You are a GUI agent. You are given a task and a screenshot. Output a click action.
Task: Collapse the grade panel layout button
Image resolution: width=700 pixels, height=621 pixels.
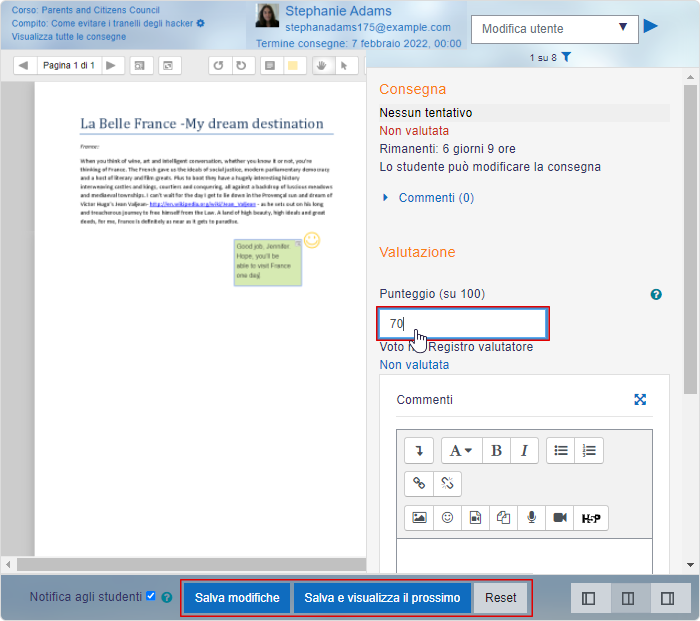[x=667, y=598]
